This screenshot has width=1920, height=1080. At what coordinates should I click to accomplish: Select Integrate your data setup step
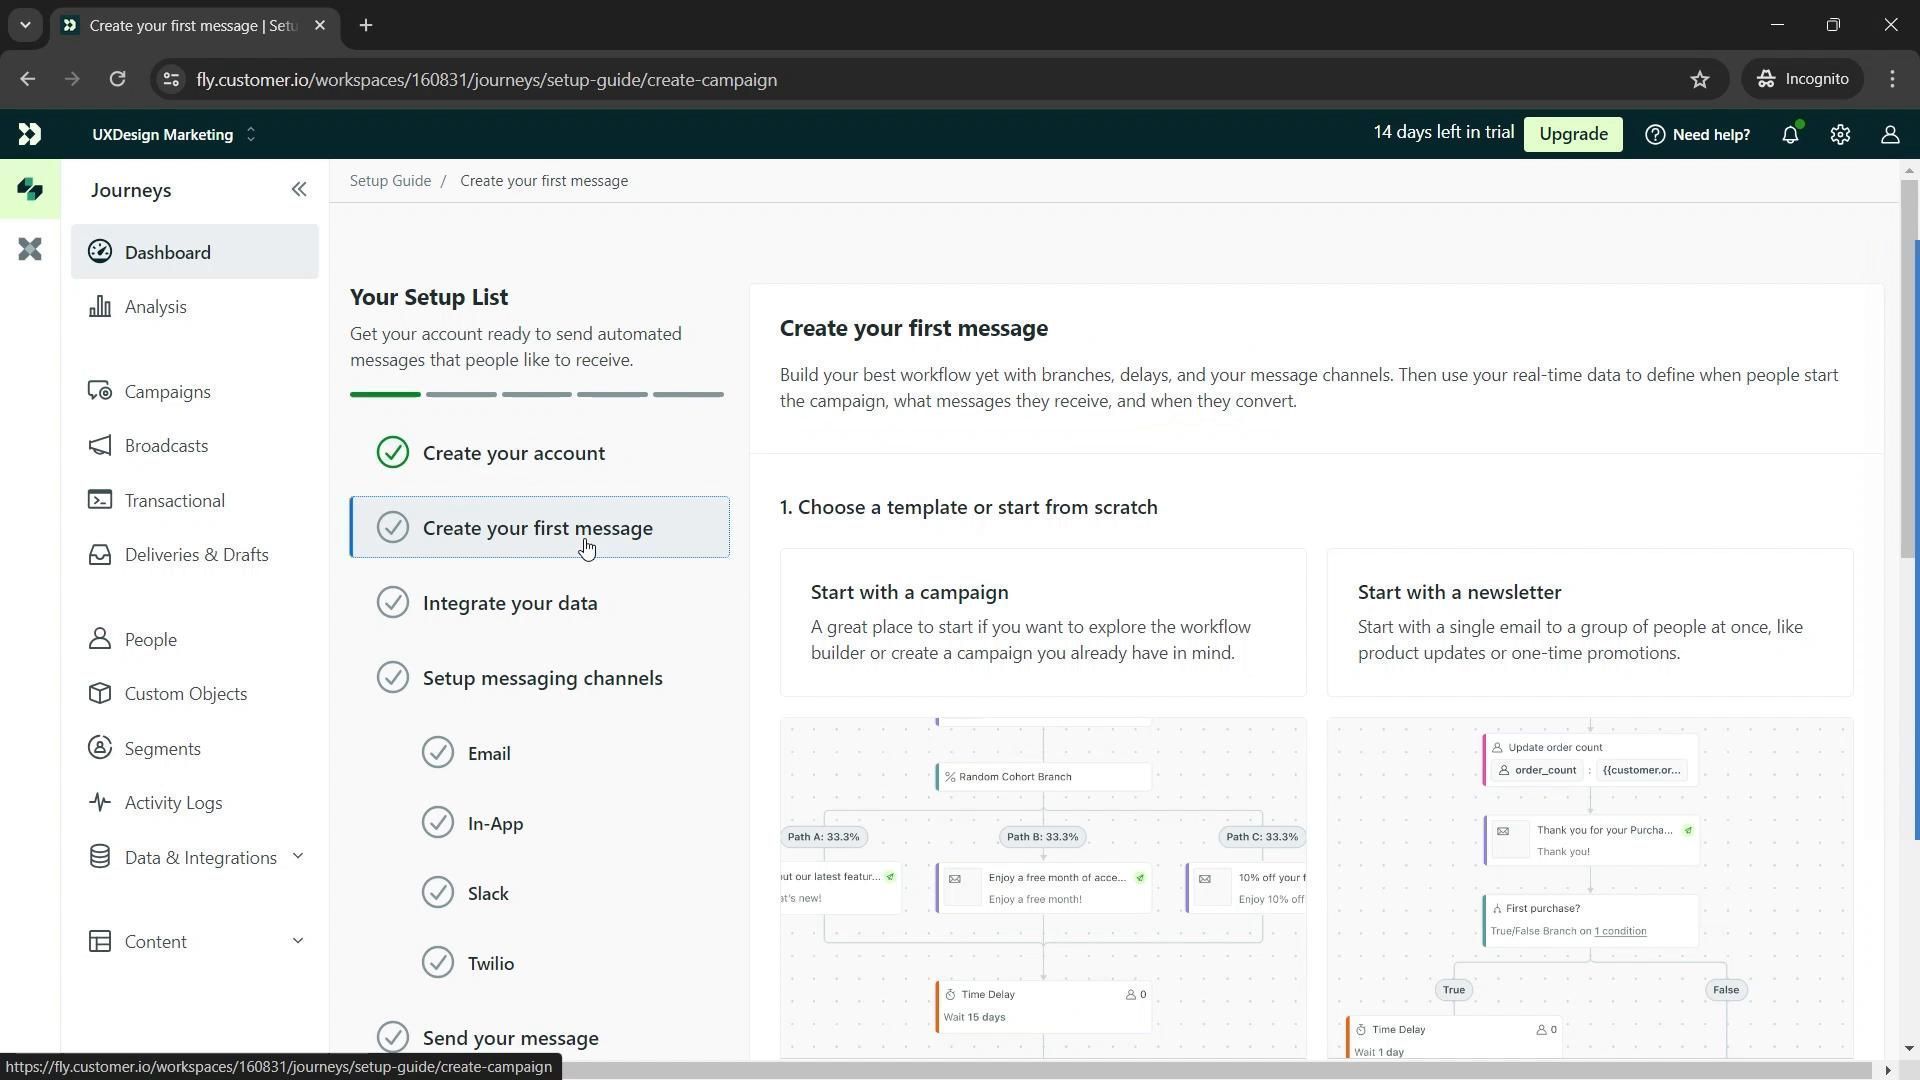pos(509,603)
